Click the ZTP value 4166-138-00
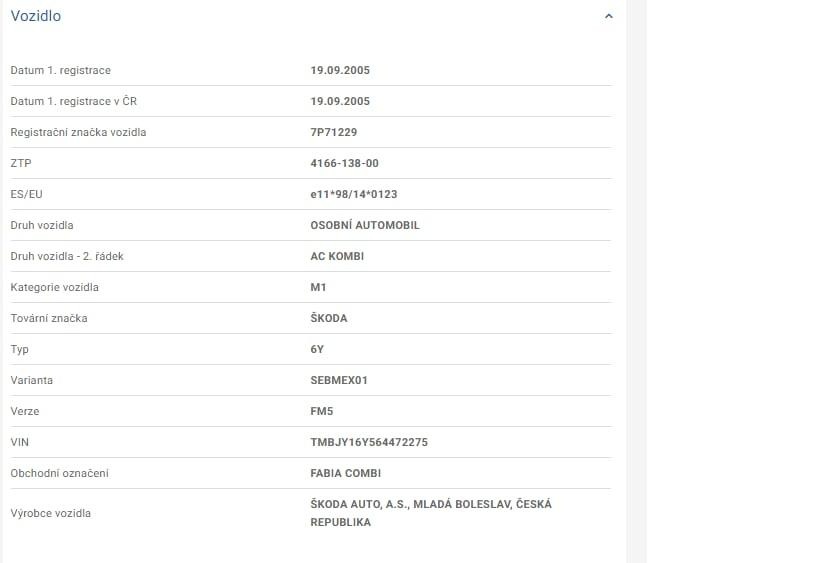 click(x=344, y=163)
